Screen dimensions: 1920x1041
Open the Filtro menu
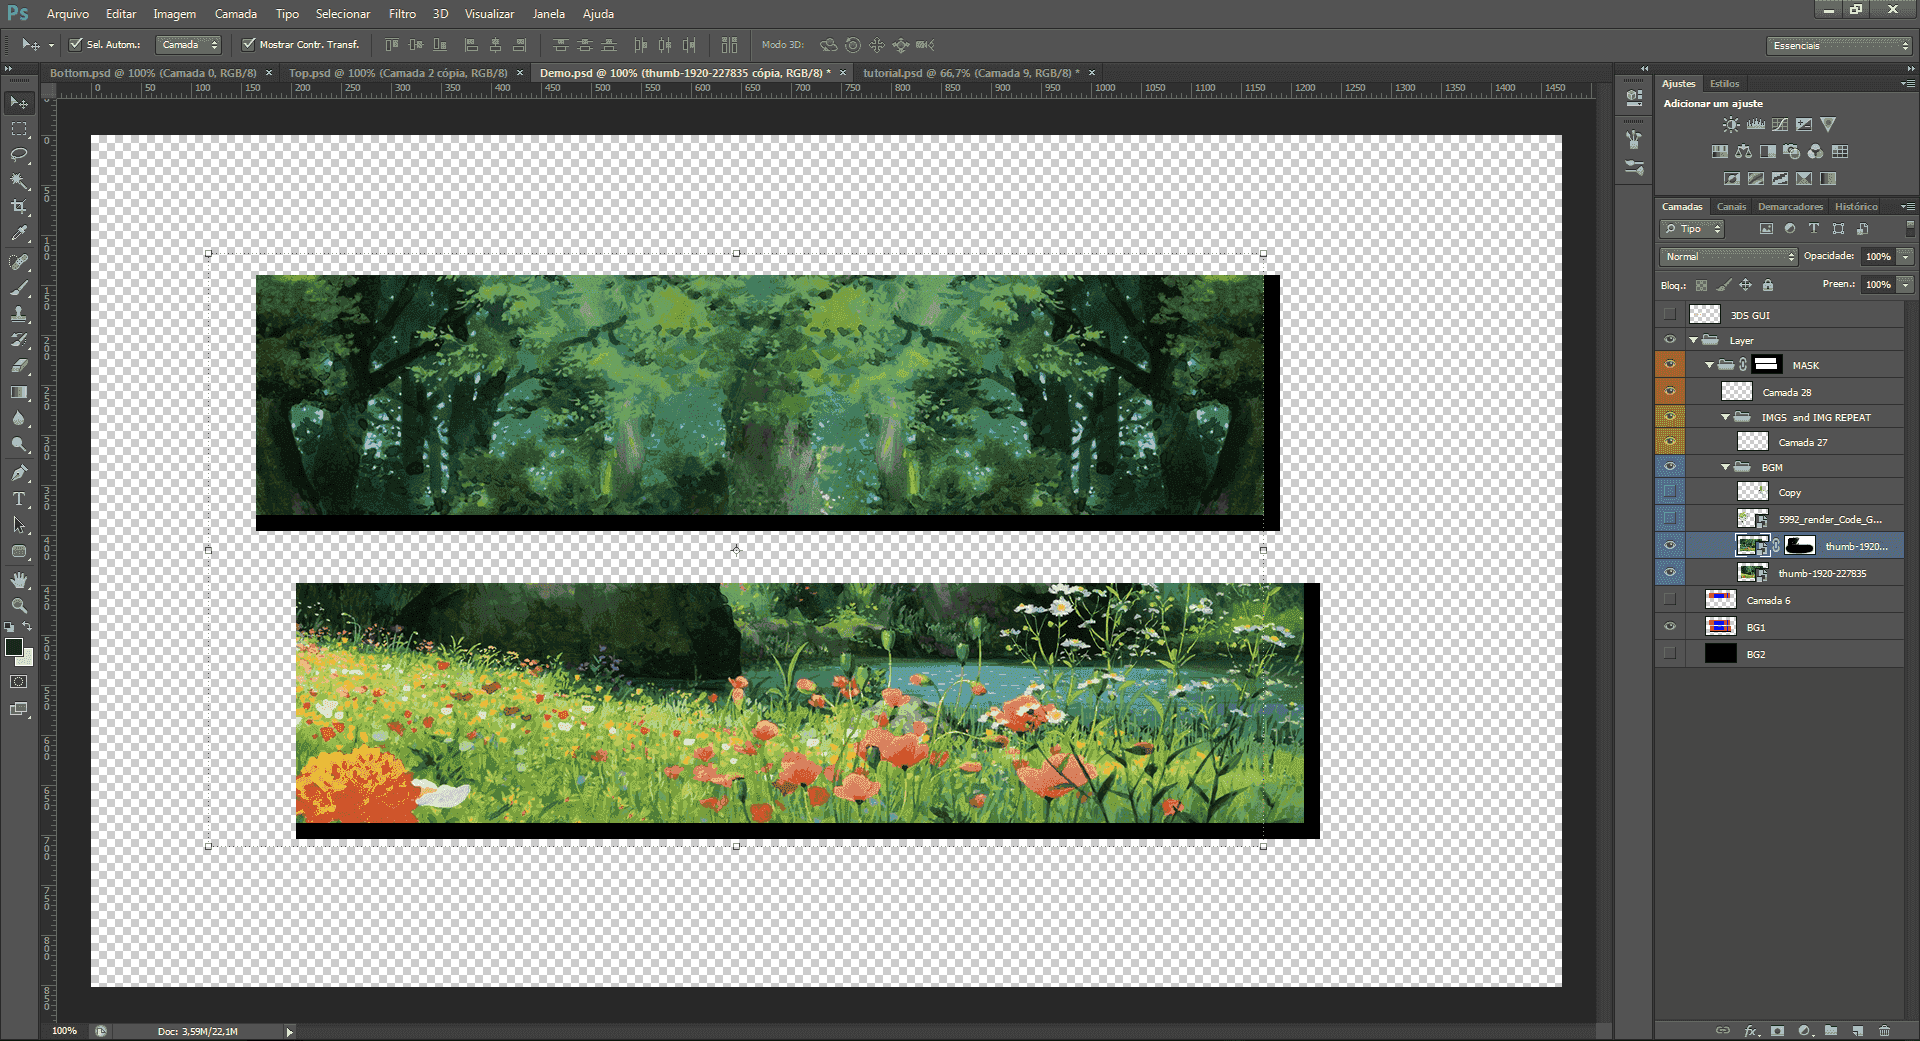402,14
